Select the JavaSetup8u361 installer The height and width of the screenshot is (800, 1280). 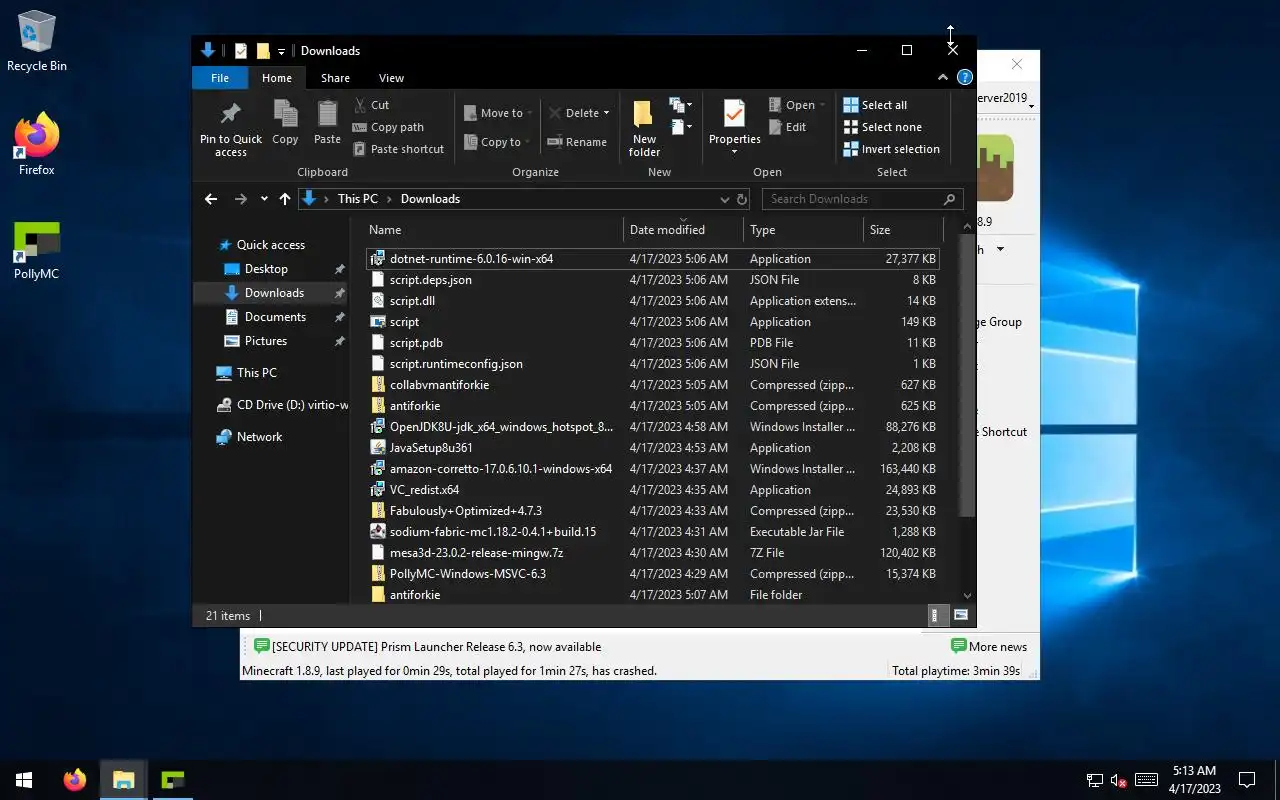(x=652, y=448)
